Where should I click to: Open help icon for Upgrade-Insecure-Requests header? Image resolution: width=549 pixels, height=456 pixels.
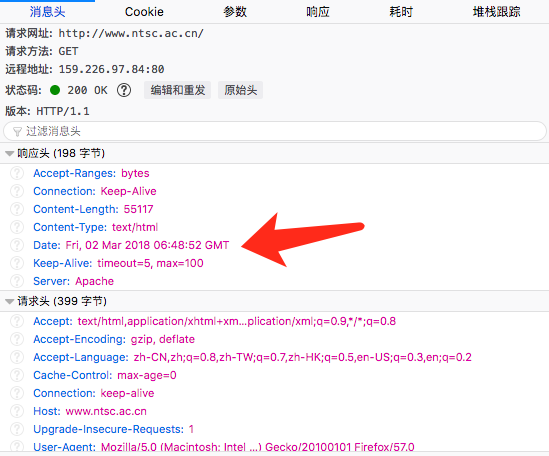pos(17,429)
